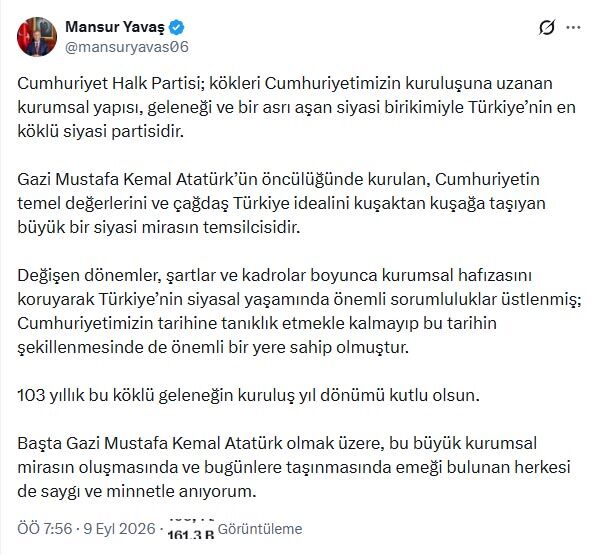Click the ÖÖ 7:56 timestamp
Screen dimensions: 598x555
click(45, 529)
